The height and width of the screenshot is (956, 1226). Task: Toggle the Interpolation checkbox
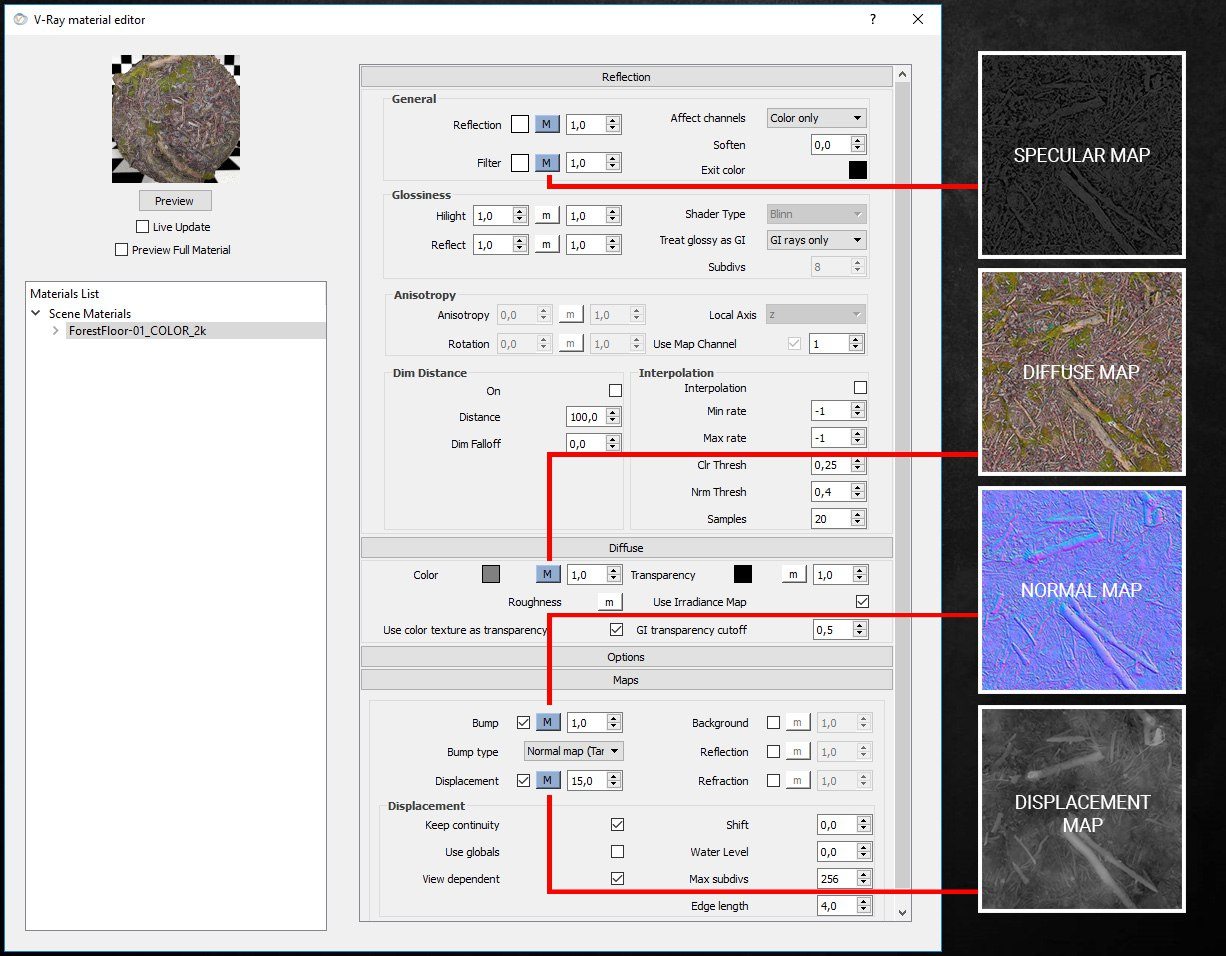click(860, 388)
